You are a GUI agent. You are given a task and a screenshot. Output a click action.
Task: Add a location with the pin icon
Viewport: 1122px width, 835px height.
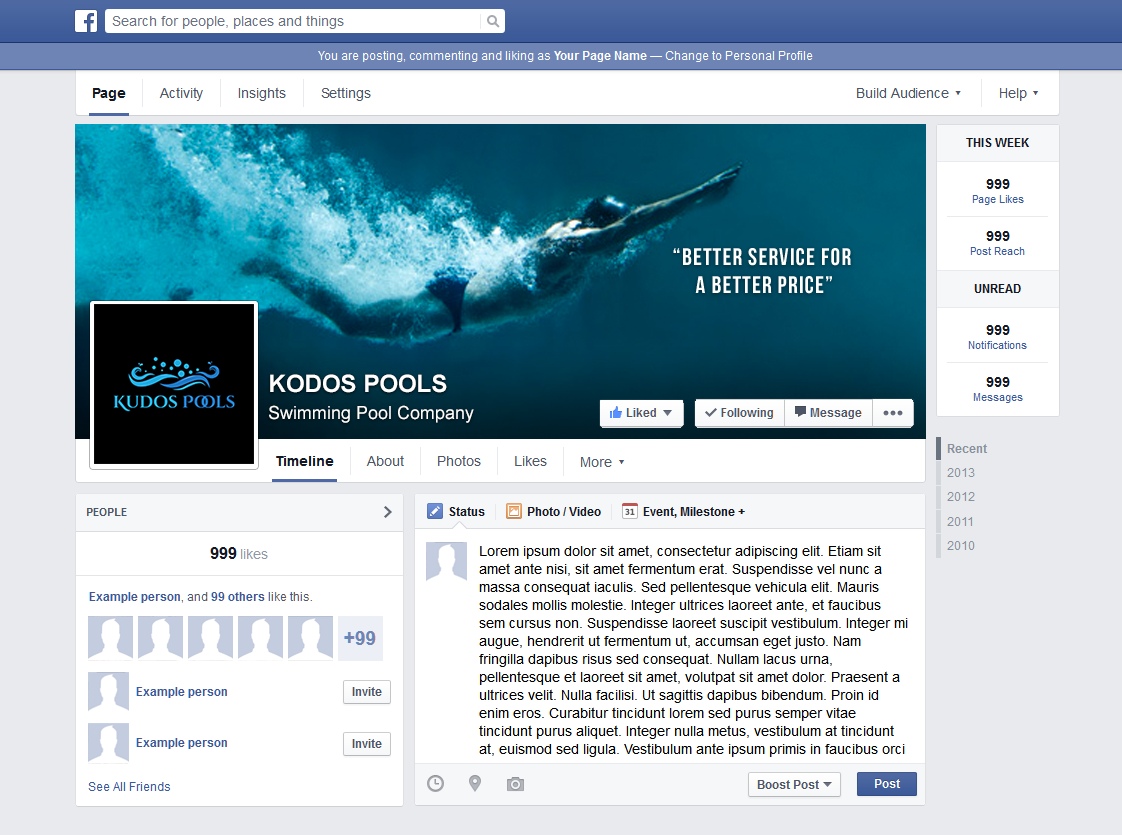(x=475, y=784)
